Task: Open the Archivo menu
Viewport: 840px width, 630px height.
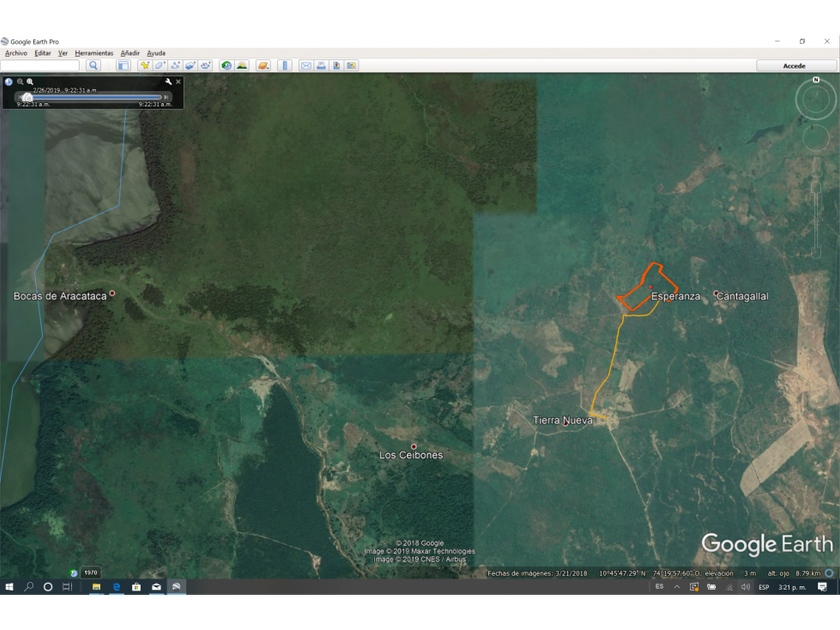Action: coord(16,53)
